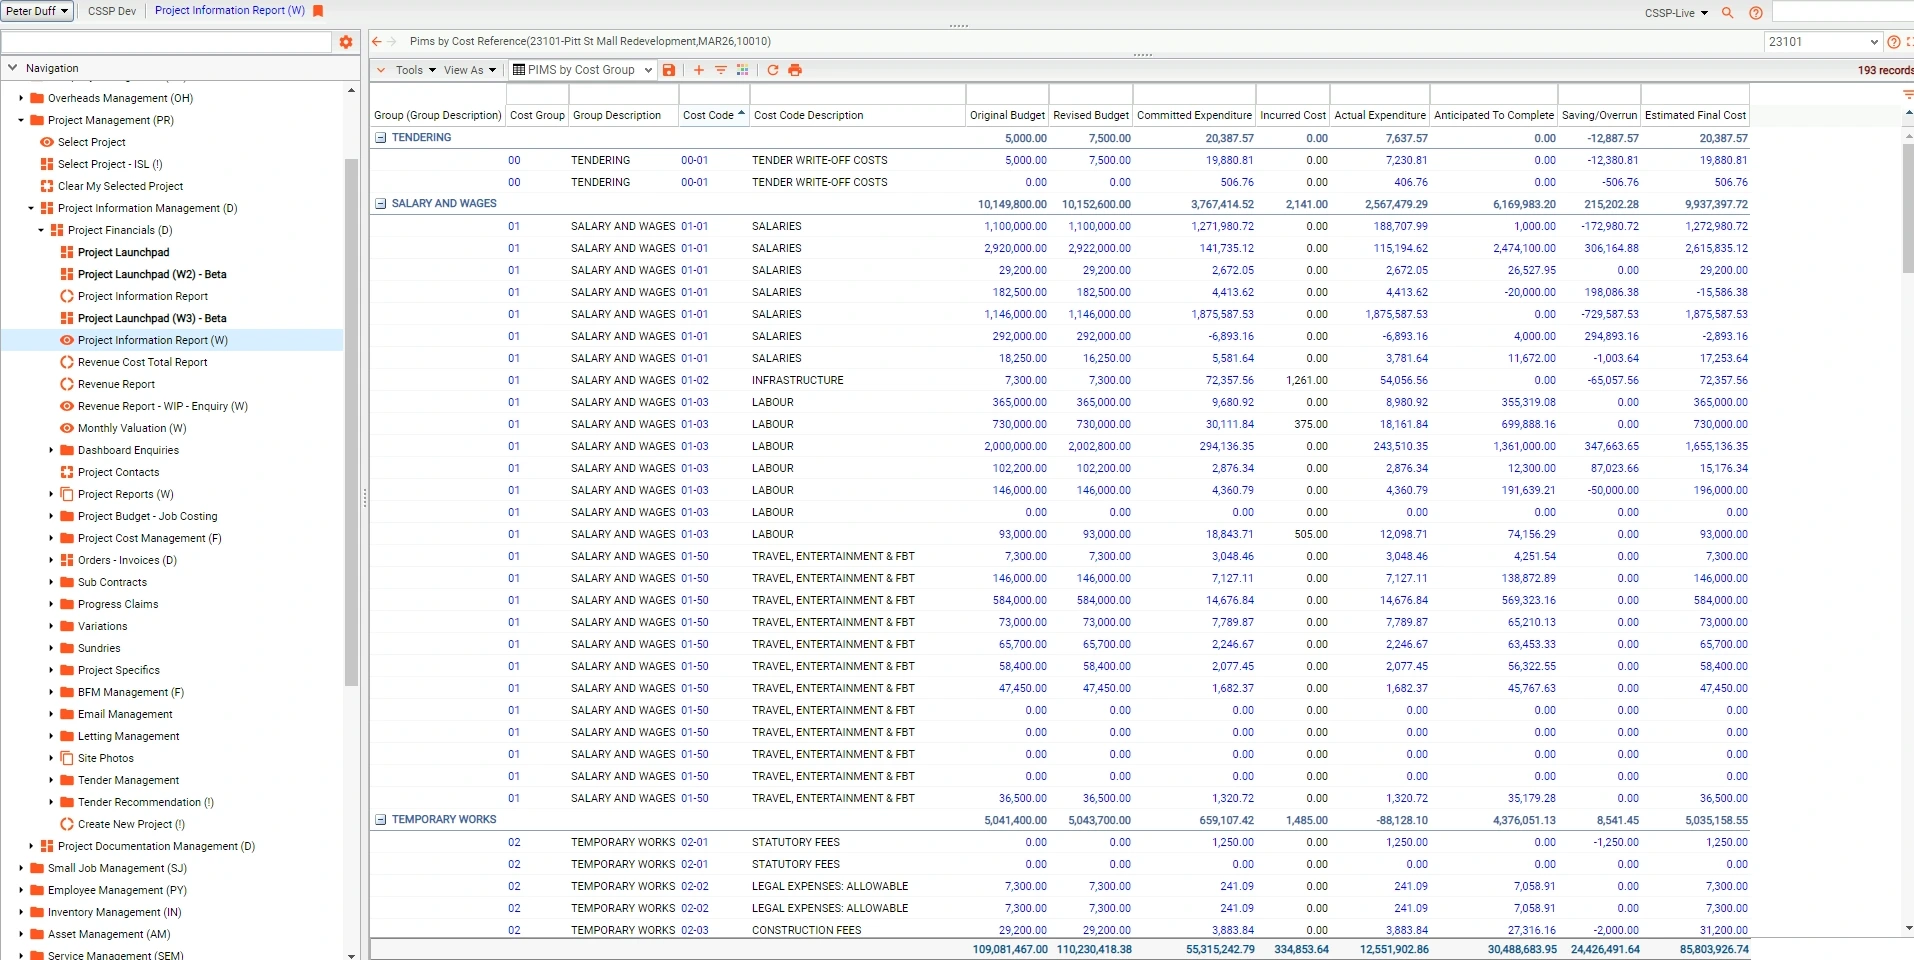Viewport: 1914px width, 960px height.
Task: Collapse the SALARY AND WAGES group
Action: tap(381, 204)
